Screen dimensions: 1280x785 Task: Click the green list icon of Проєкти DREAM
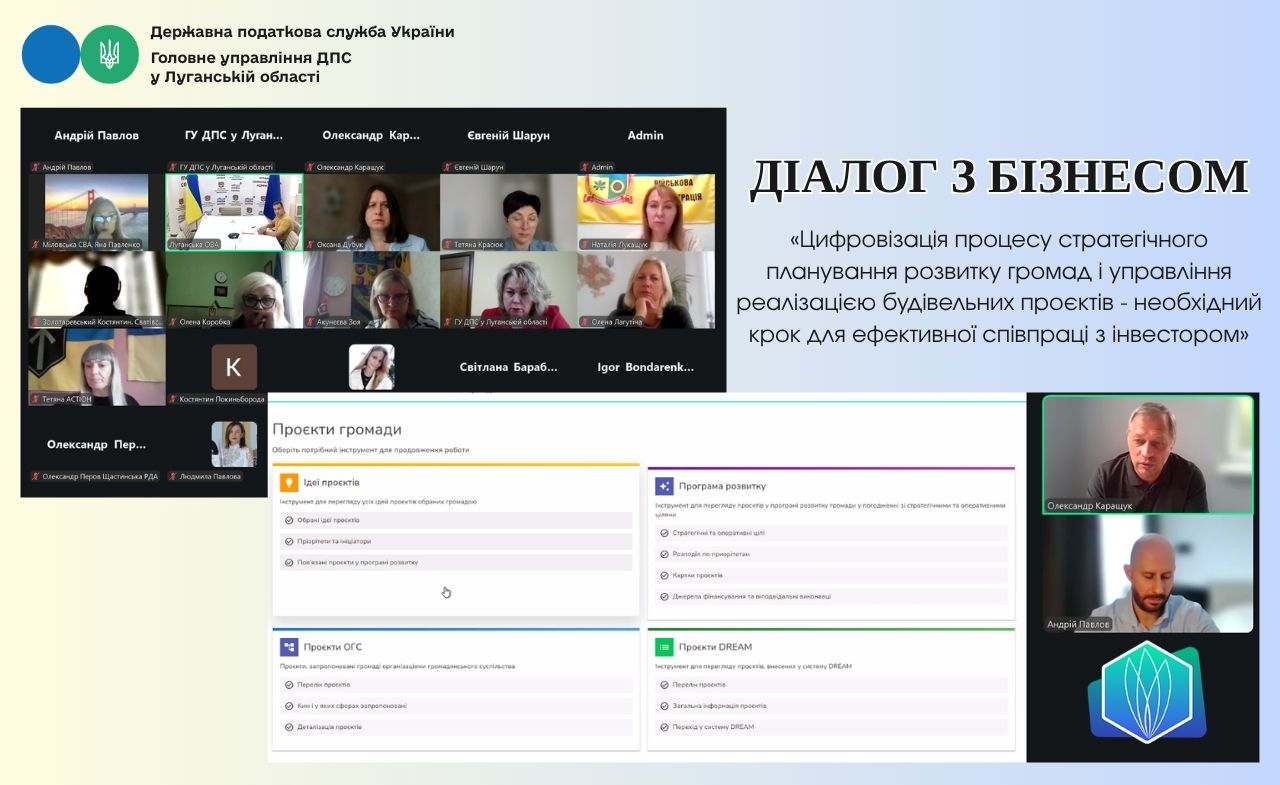tap(664, 647)
